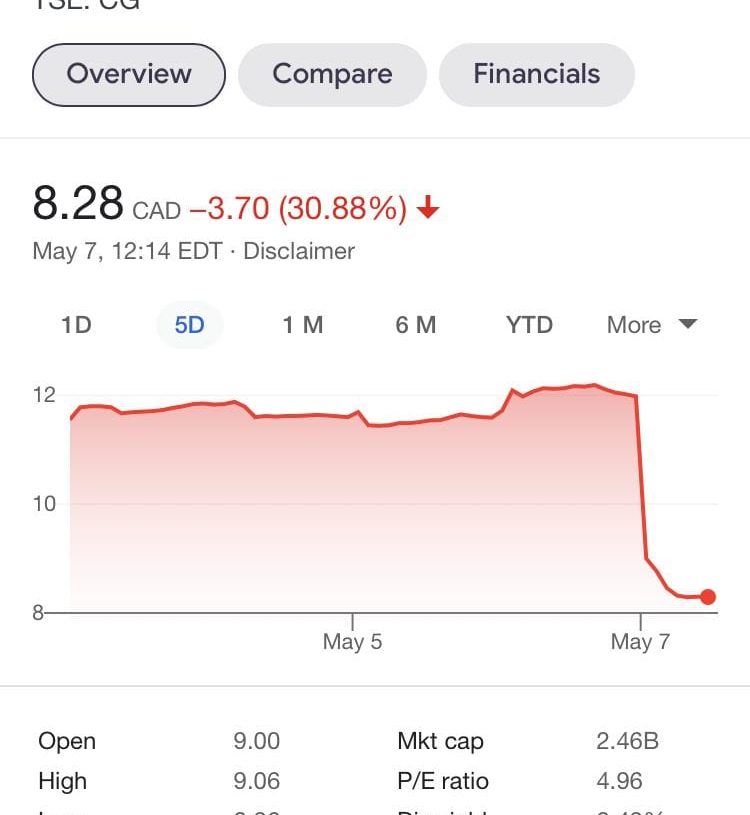Click the May 5 date marker

[x=352, y=641]
